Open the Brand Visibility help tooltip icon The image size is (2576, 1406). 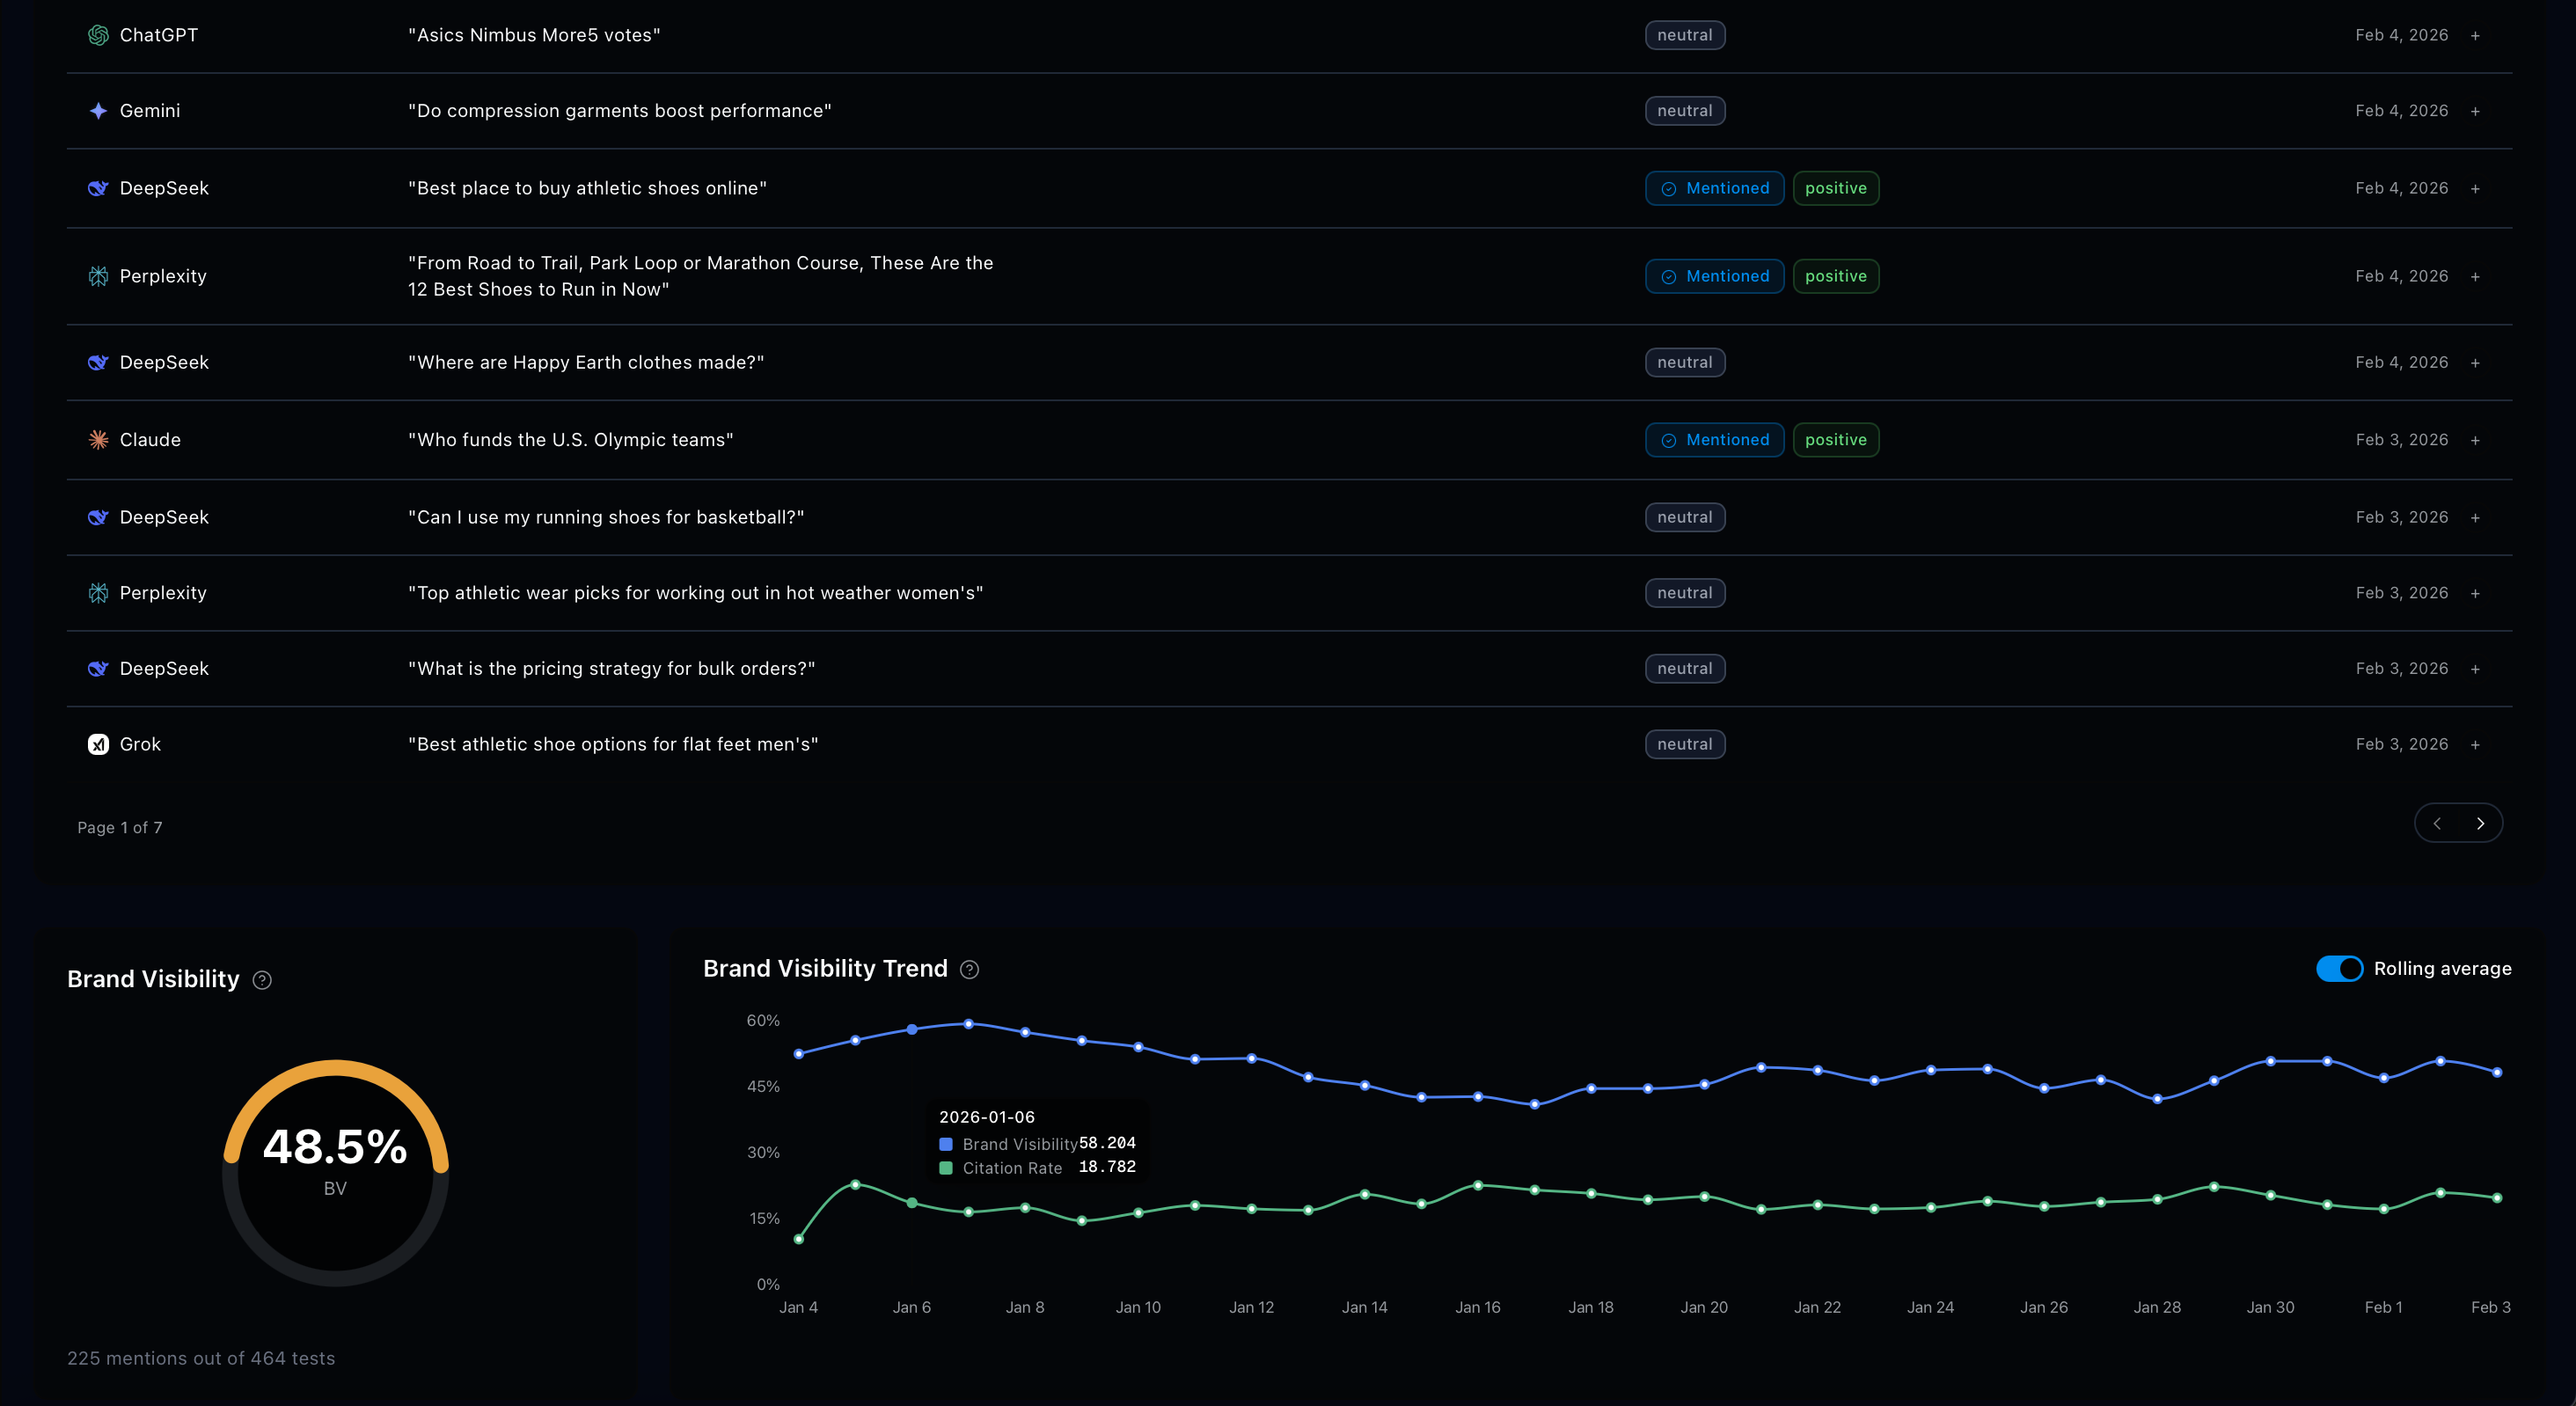(x=262, y=980)
